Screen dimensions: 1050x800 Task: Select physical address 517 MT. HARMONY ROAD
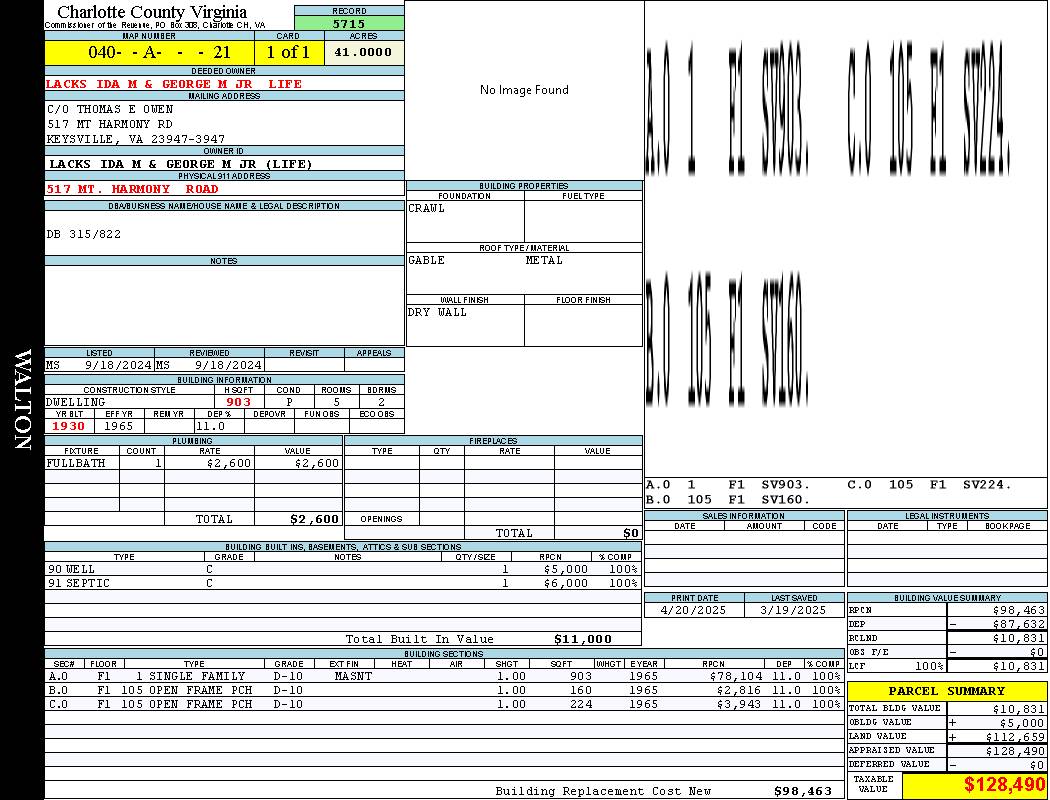(x=132, y=189)
